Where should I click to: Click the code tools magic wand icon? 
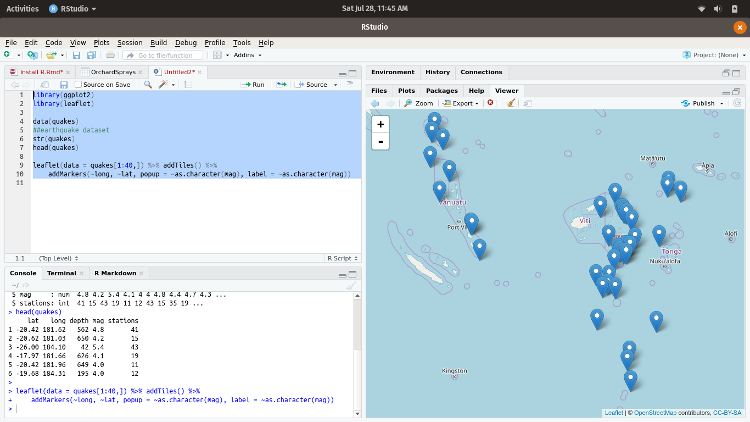click(162, 85)
